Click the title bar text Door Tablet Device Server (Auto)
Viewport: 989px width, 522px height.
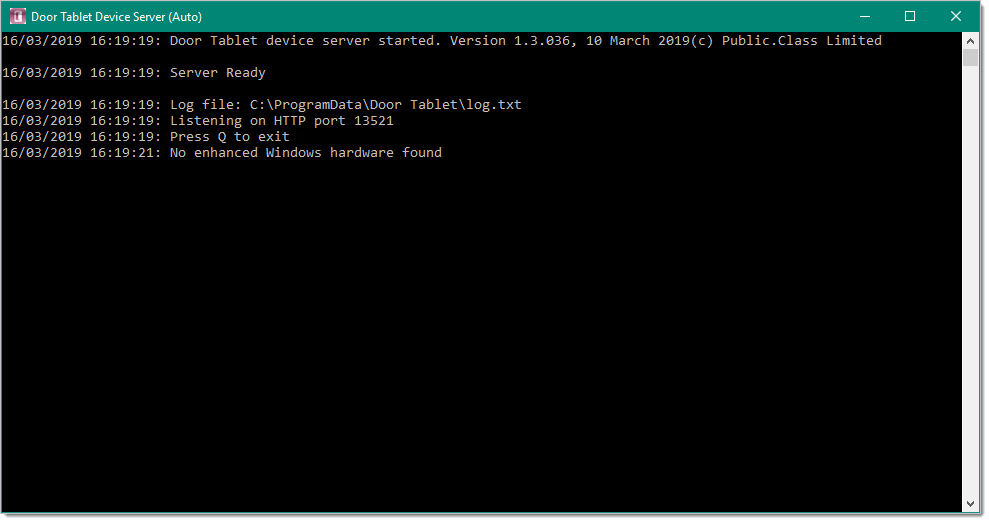117,17
